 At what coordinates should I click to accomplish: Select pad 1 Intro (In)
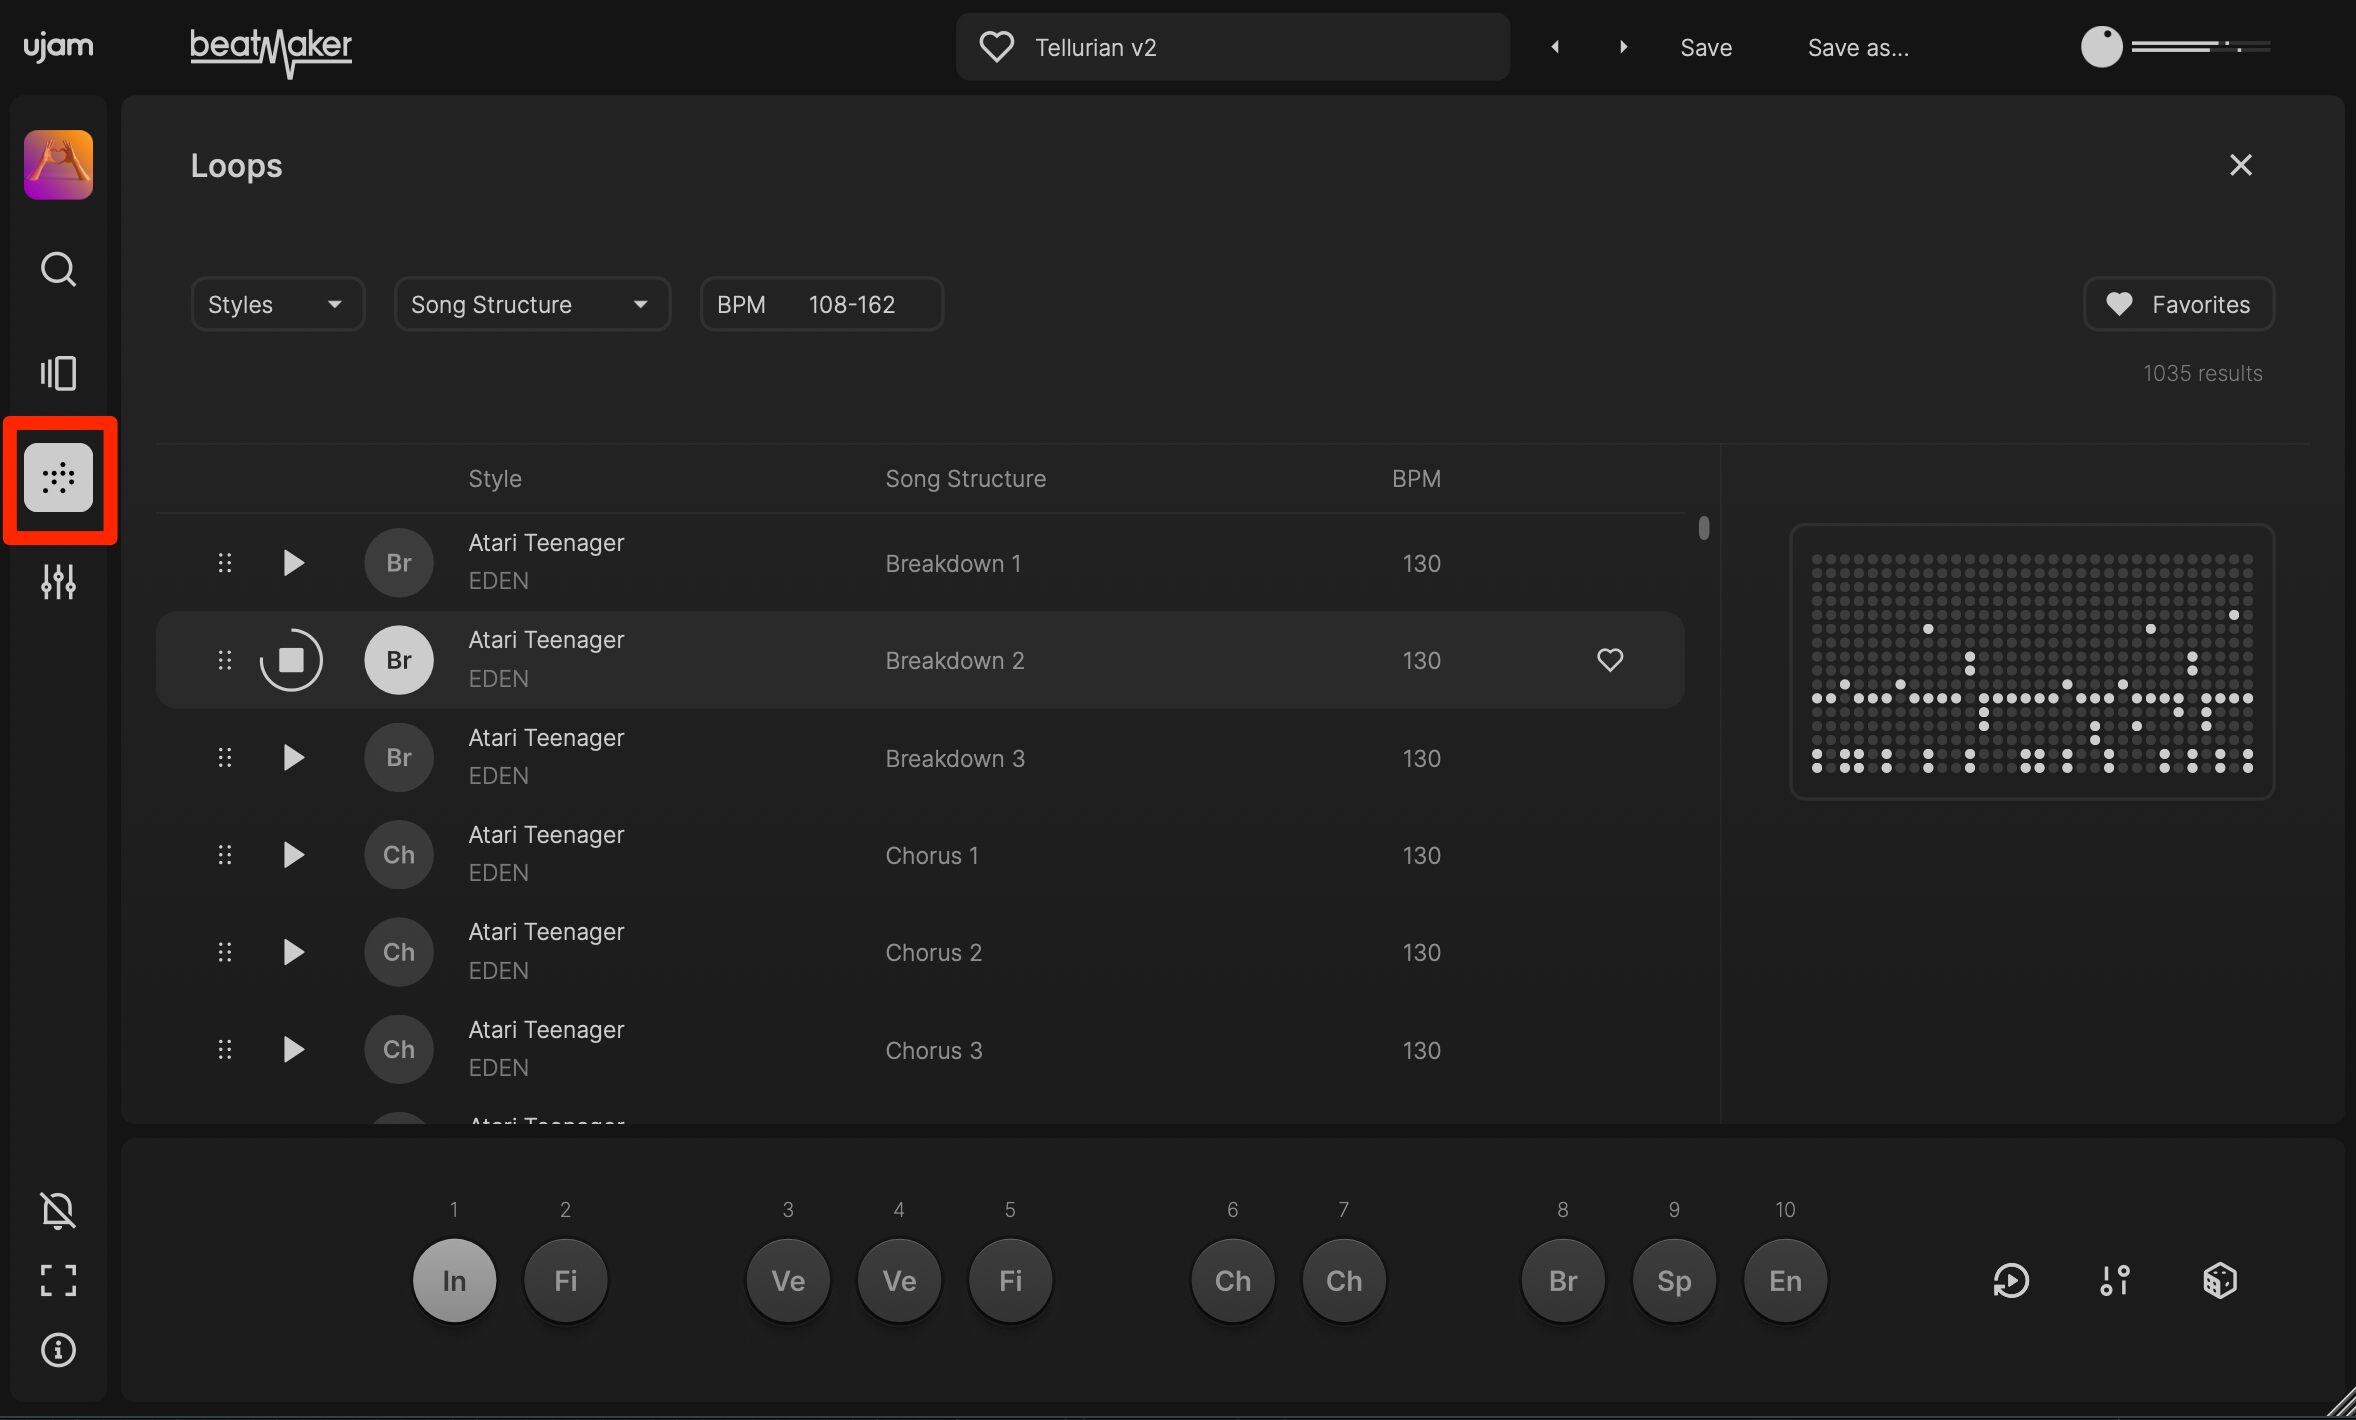[454, 1281]
